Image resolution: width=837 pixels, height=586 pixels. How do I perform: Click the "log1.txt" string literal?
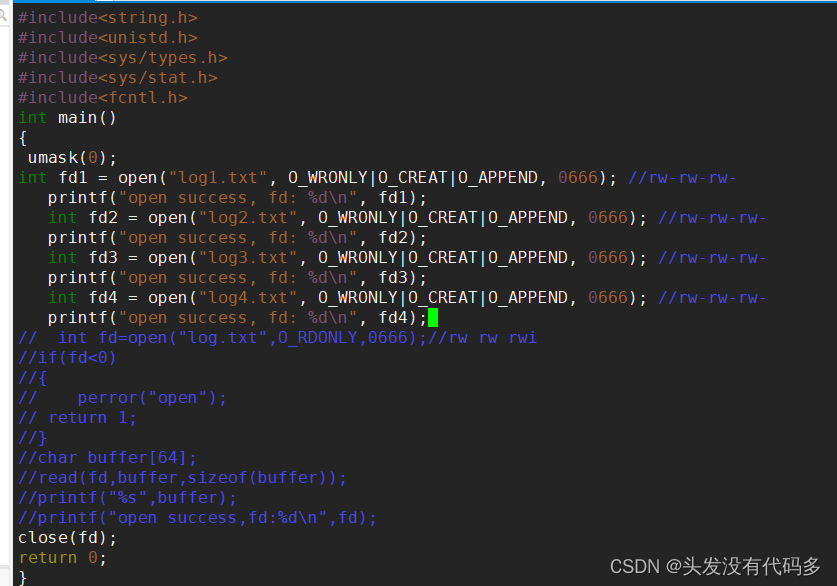(x=218, y=178)
